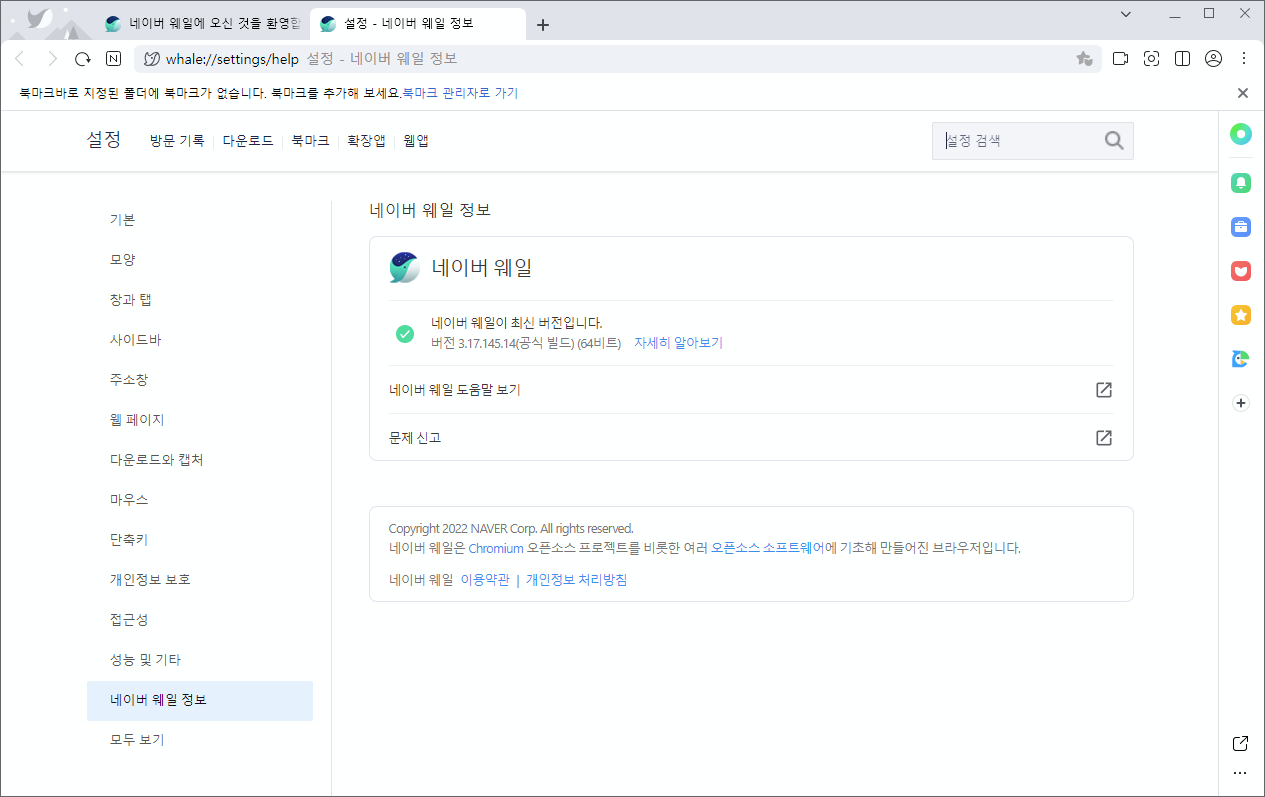Image resolution: width=1265 pixels, height=797 pixels.
Task: Click the 설정 heading title
Action: click(x=104, y=140)
